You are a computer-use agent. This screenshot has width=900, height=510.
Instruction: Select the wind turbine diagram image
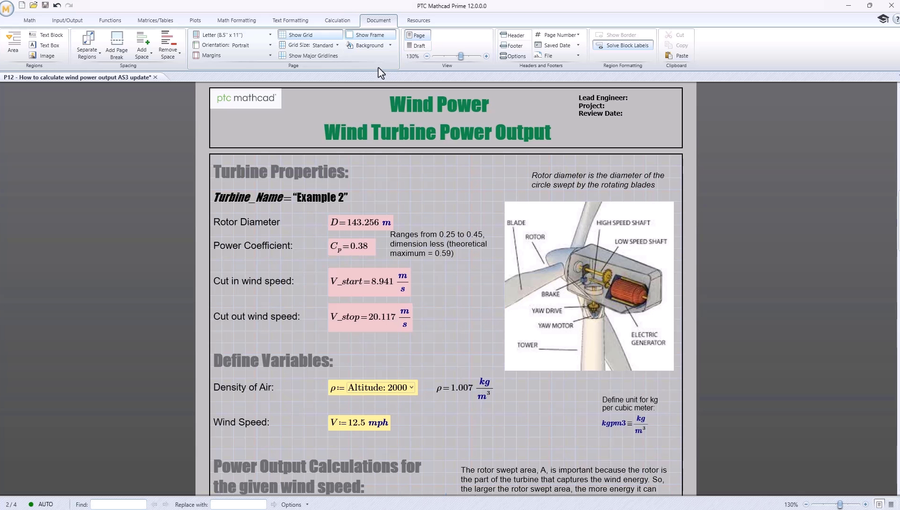coord(589,286)
